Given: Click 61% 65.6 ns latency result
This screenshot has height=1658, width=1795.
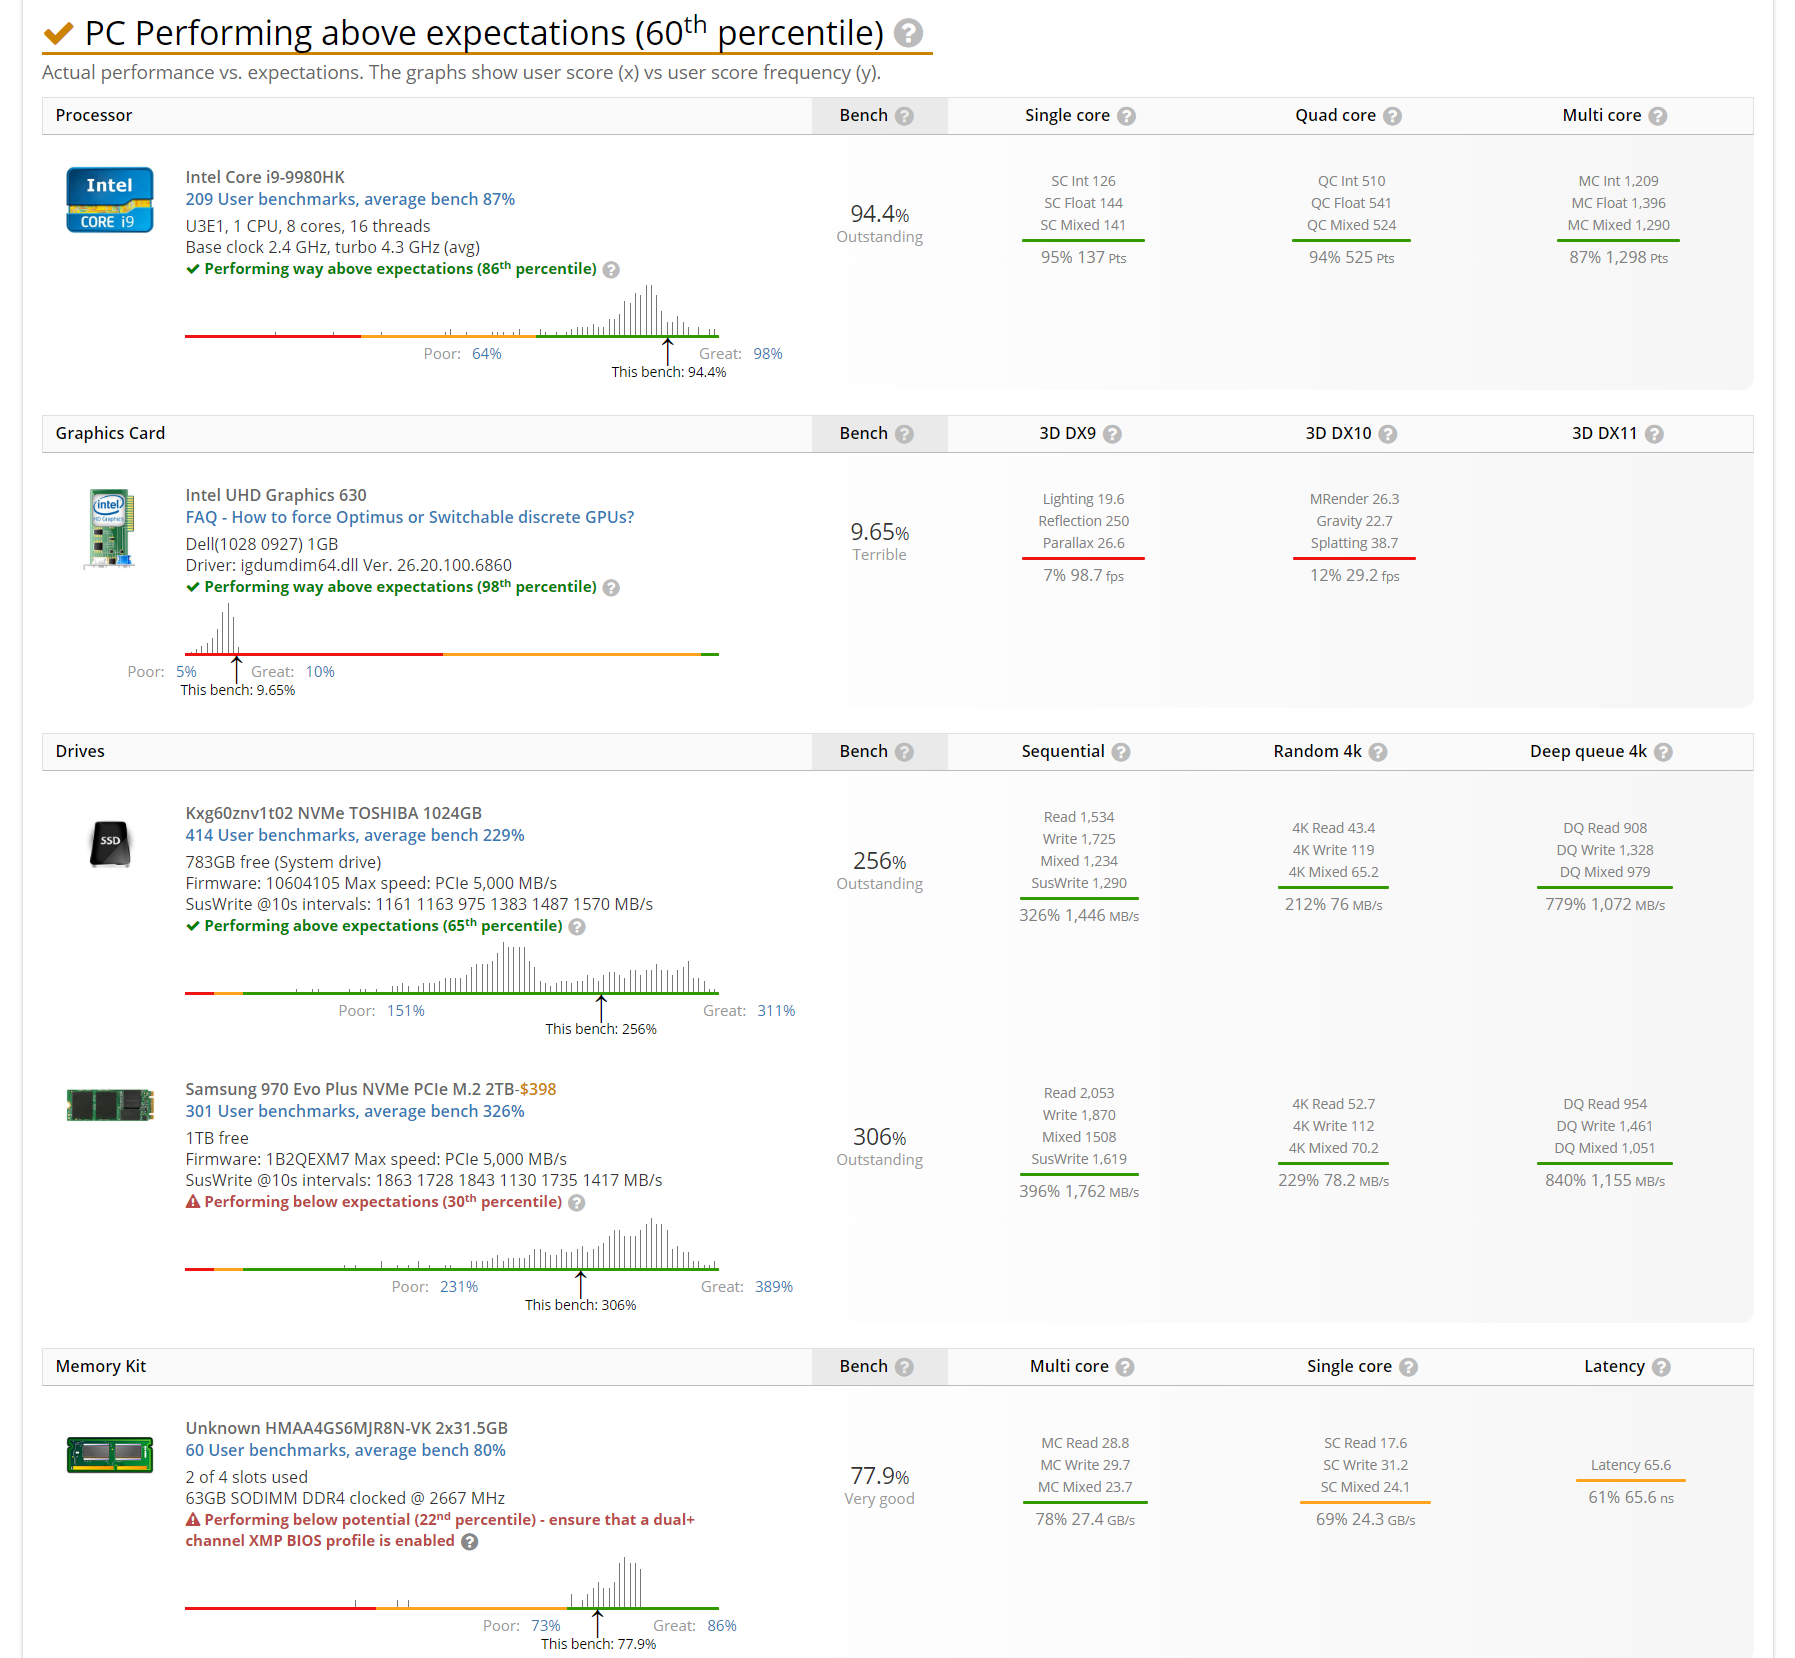Looking at the screenshot, I should [x=1631, y=1498].
